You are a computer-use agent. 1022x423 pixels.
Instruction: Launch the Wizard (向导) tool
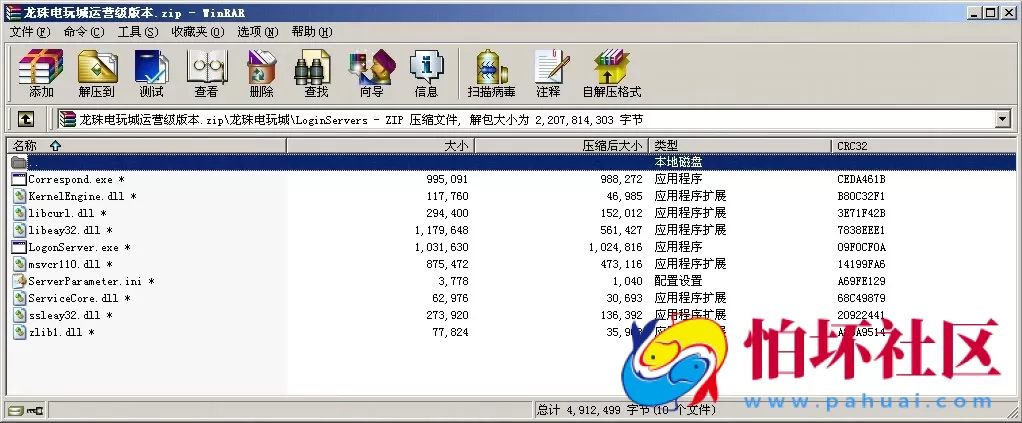pyautogui.click(x=372, y=73)
